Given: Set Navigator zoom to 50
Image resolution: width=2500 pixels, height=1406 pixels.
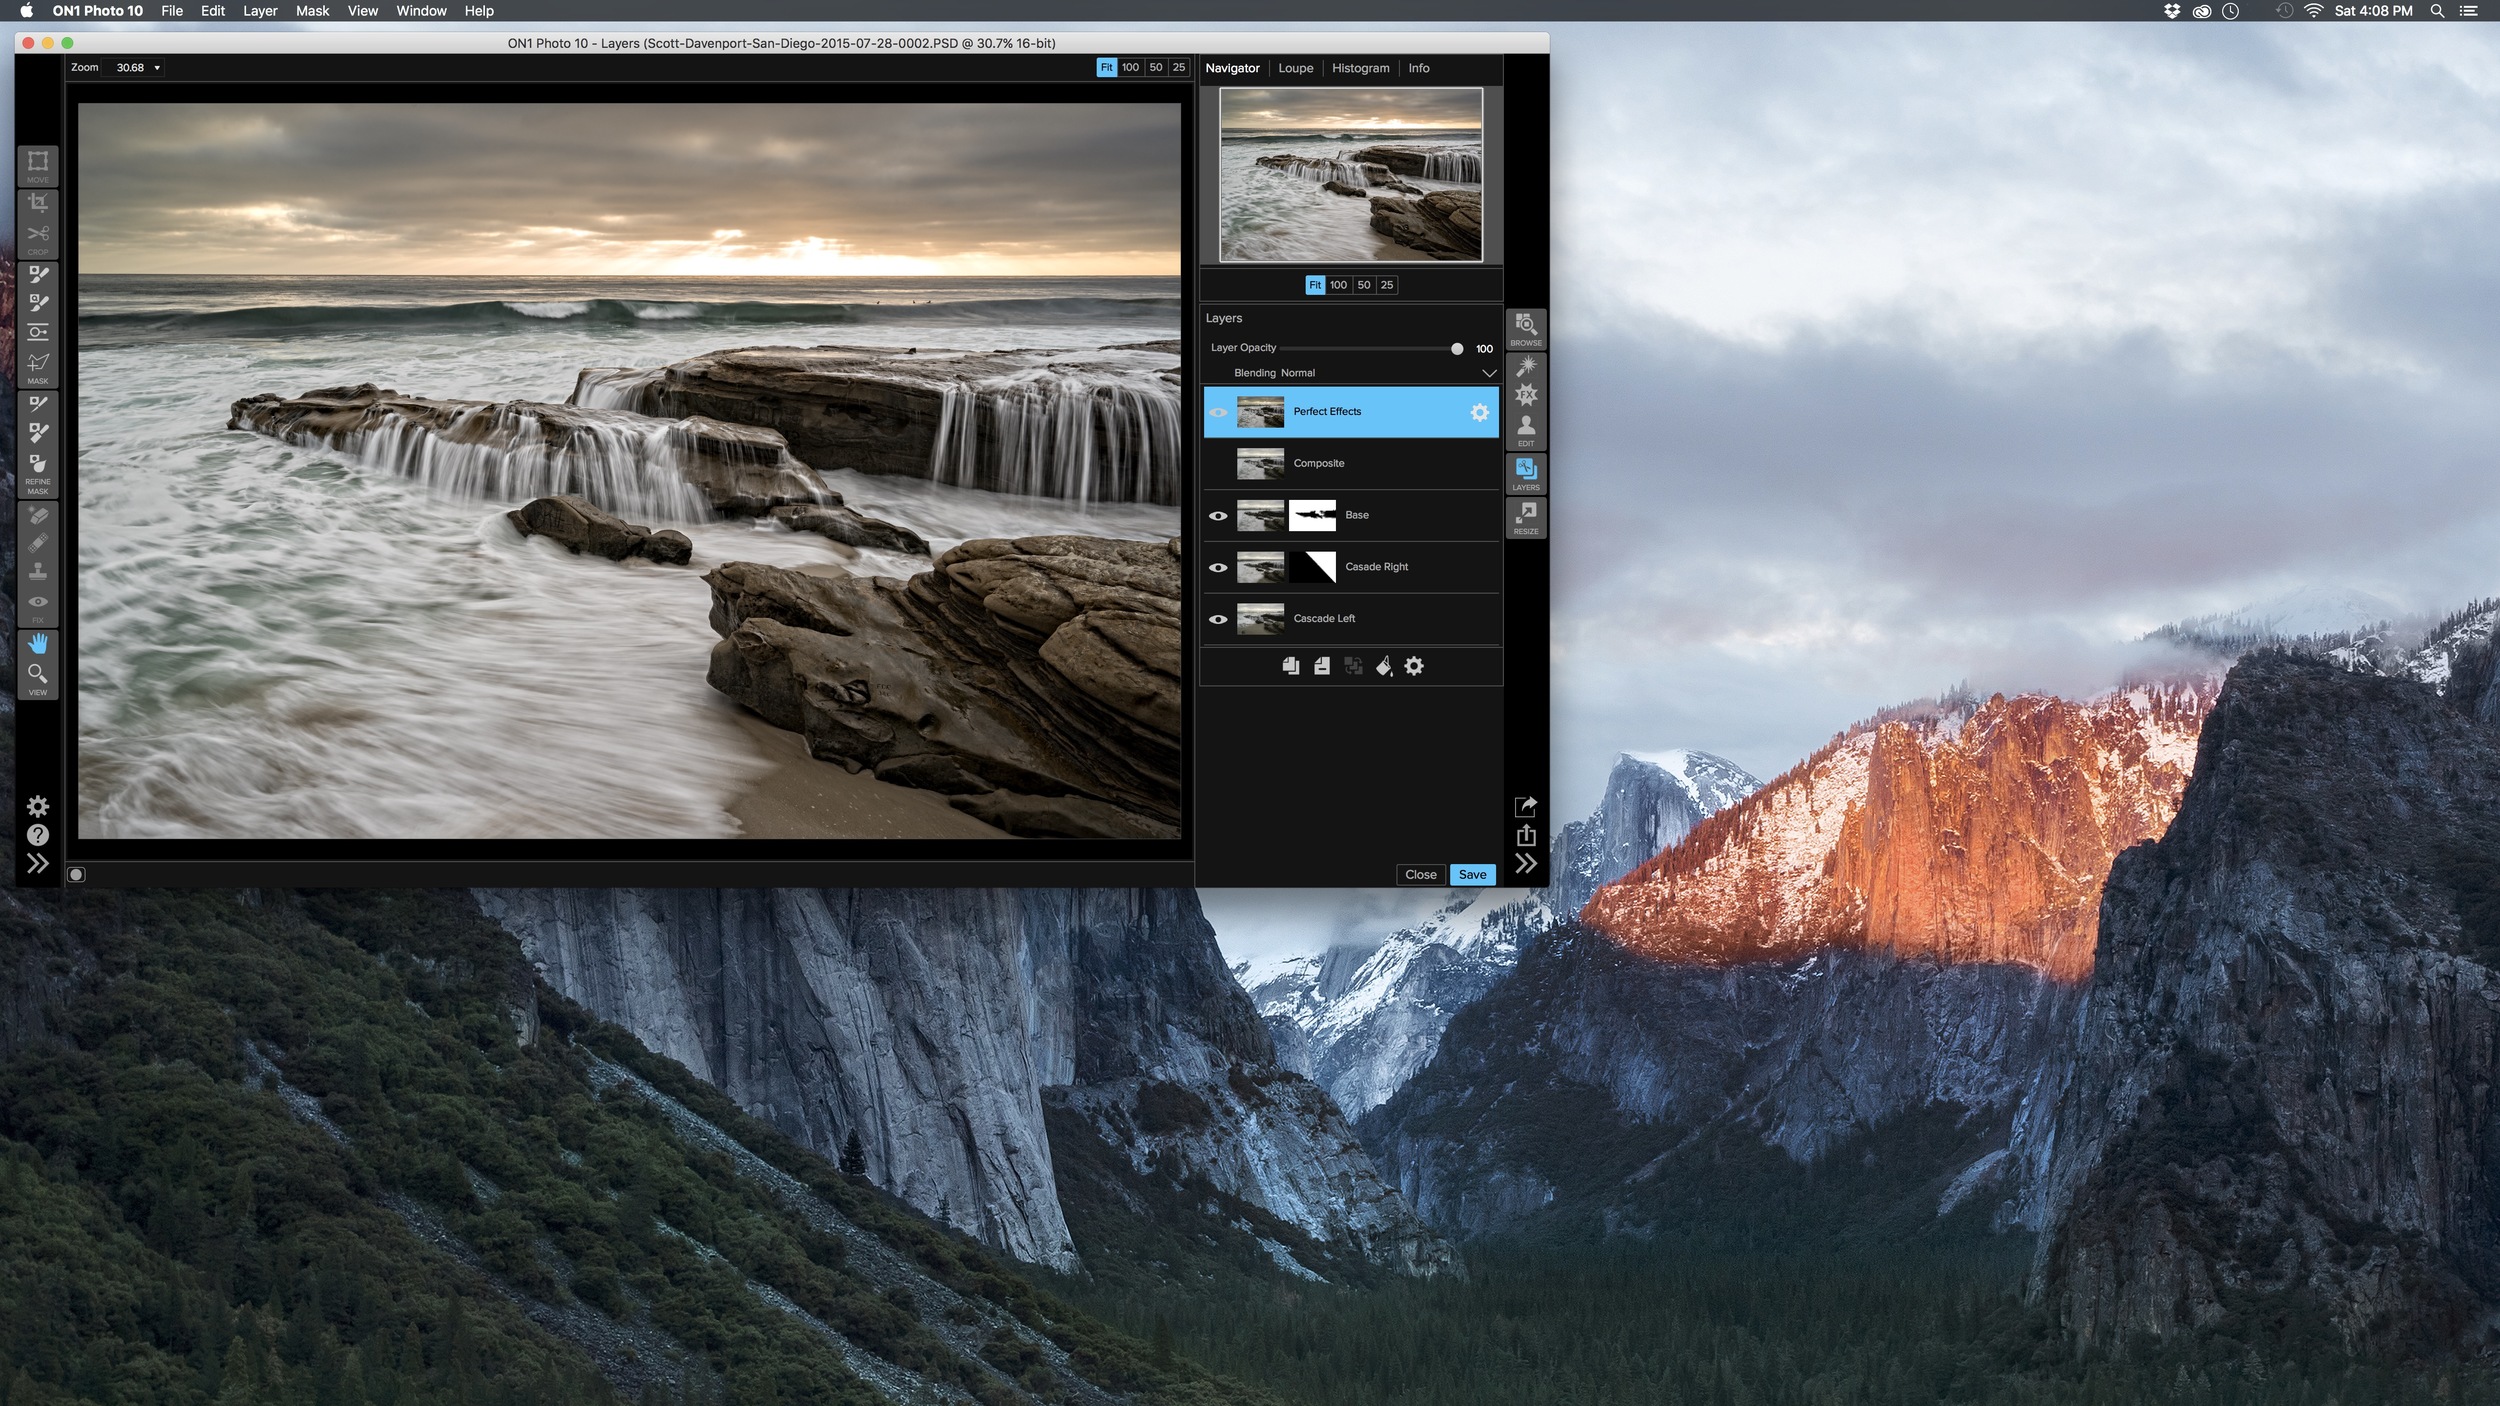Looking at the screenshot, I should point(1364,285).
